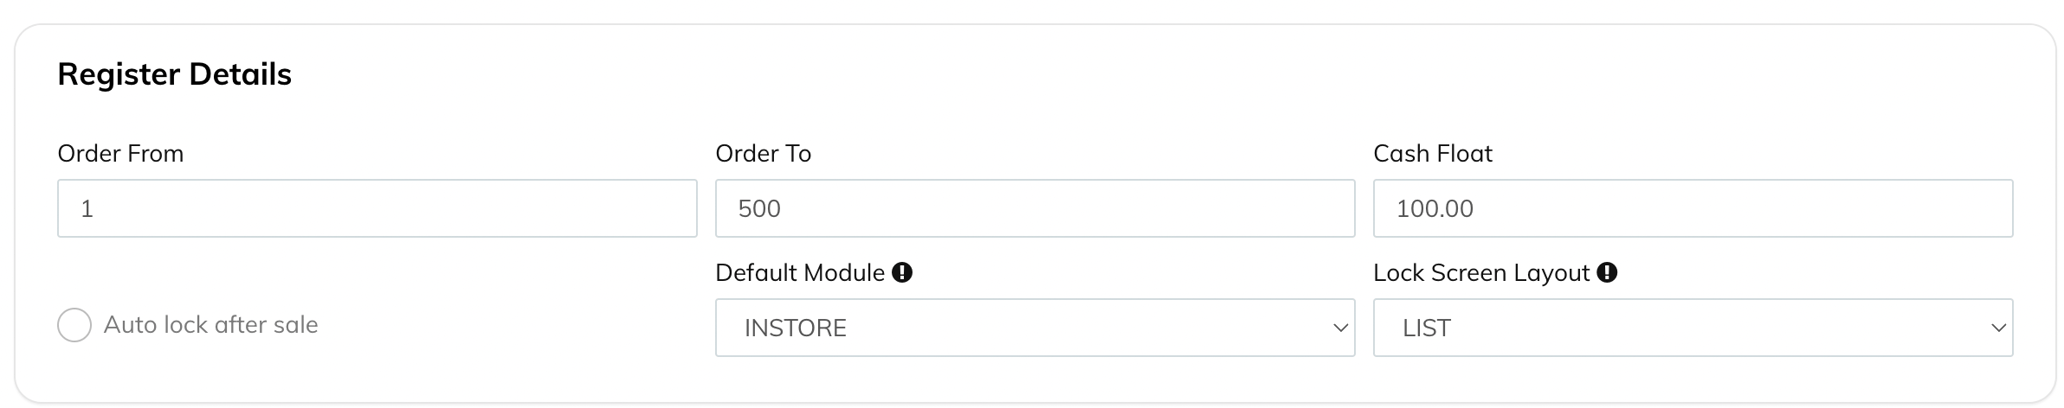The image size is (2064, 408).
Task: Open the Lock Screen Layout dropdown
Action: pyautogui.click(x=1692, y=328)
